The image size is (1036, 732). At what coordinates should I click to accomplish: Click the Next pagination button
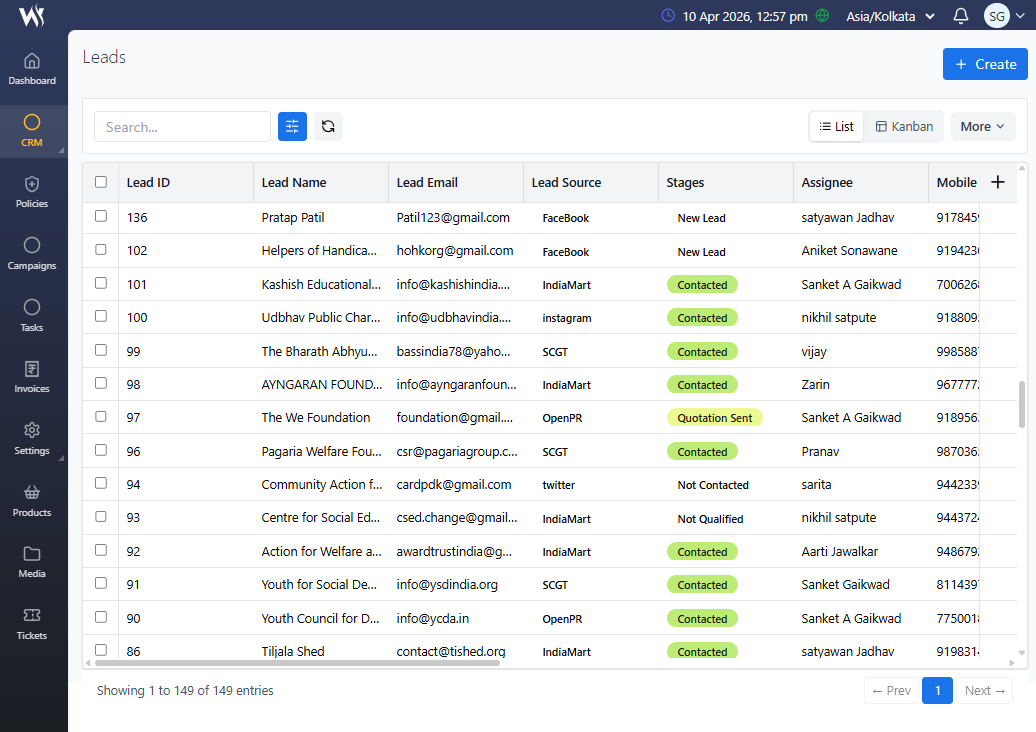pos(984,690)
